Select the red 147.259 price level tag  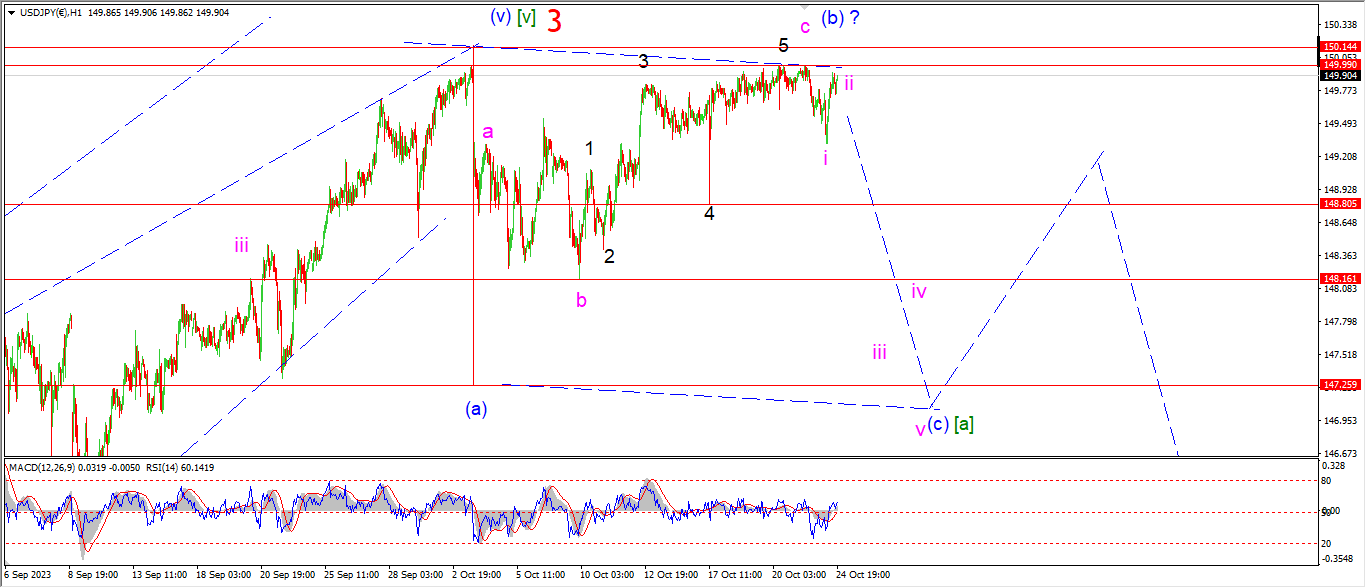(1339, 384)
